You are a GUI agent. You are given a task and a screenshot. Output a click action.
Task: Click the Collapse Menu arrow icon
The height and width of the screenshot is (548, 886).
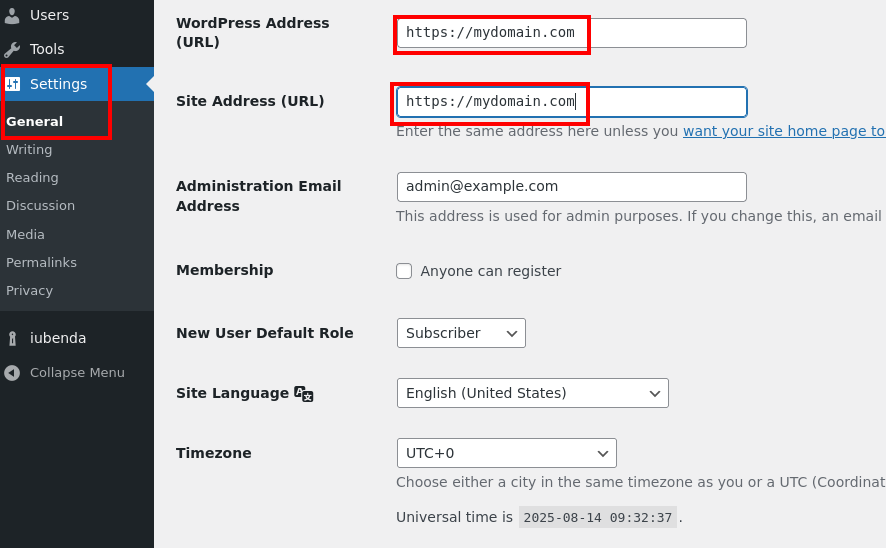pos(12,373)
